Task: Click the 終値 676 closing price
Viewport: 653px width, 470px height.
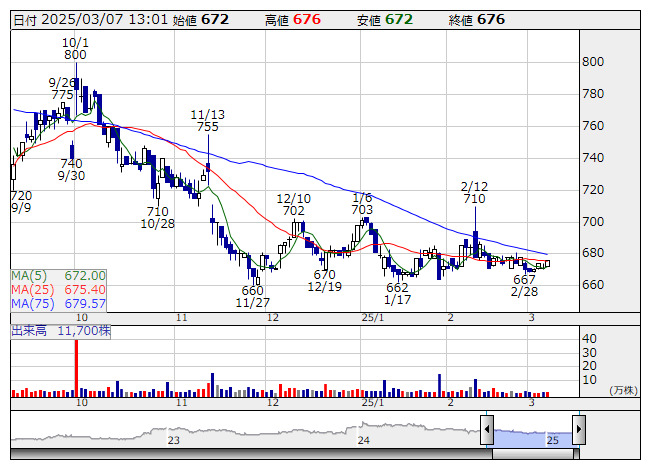Action: point(477,20)
